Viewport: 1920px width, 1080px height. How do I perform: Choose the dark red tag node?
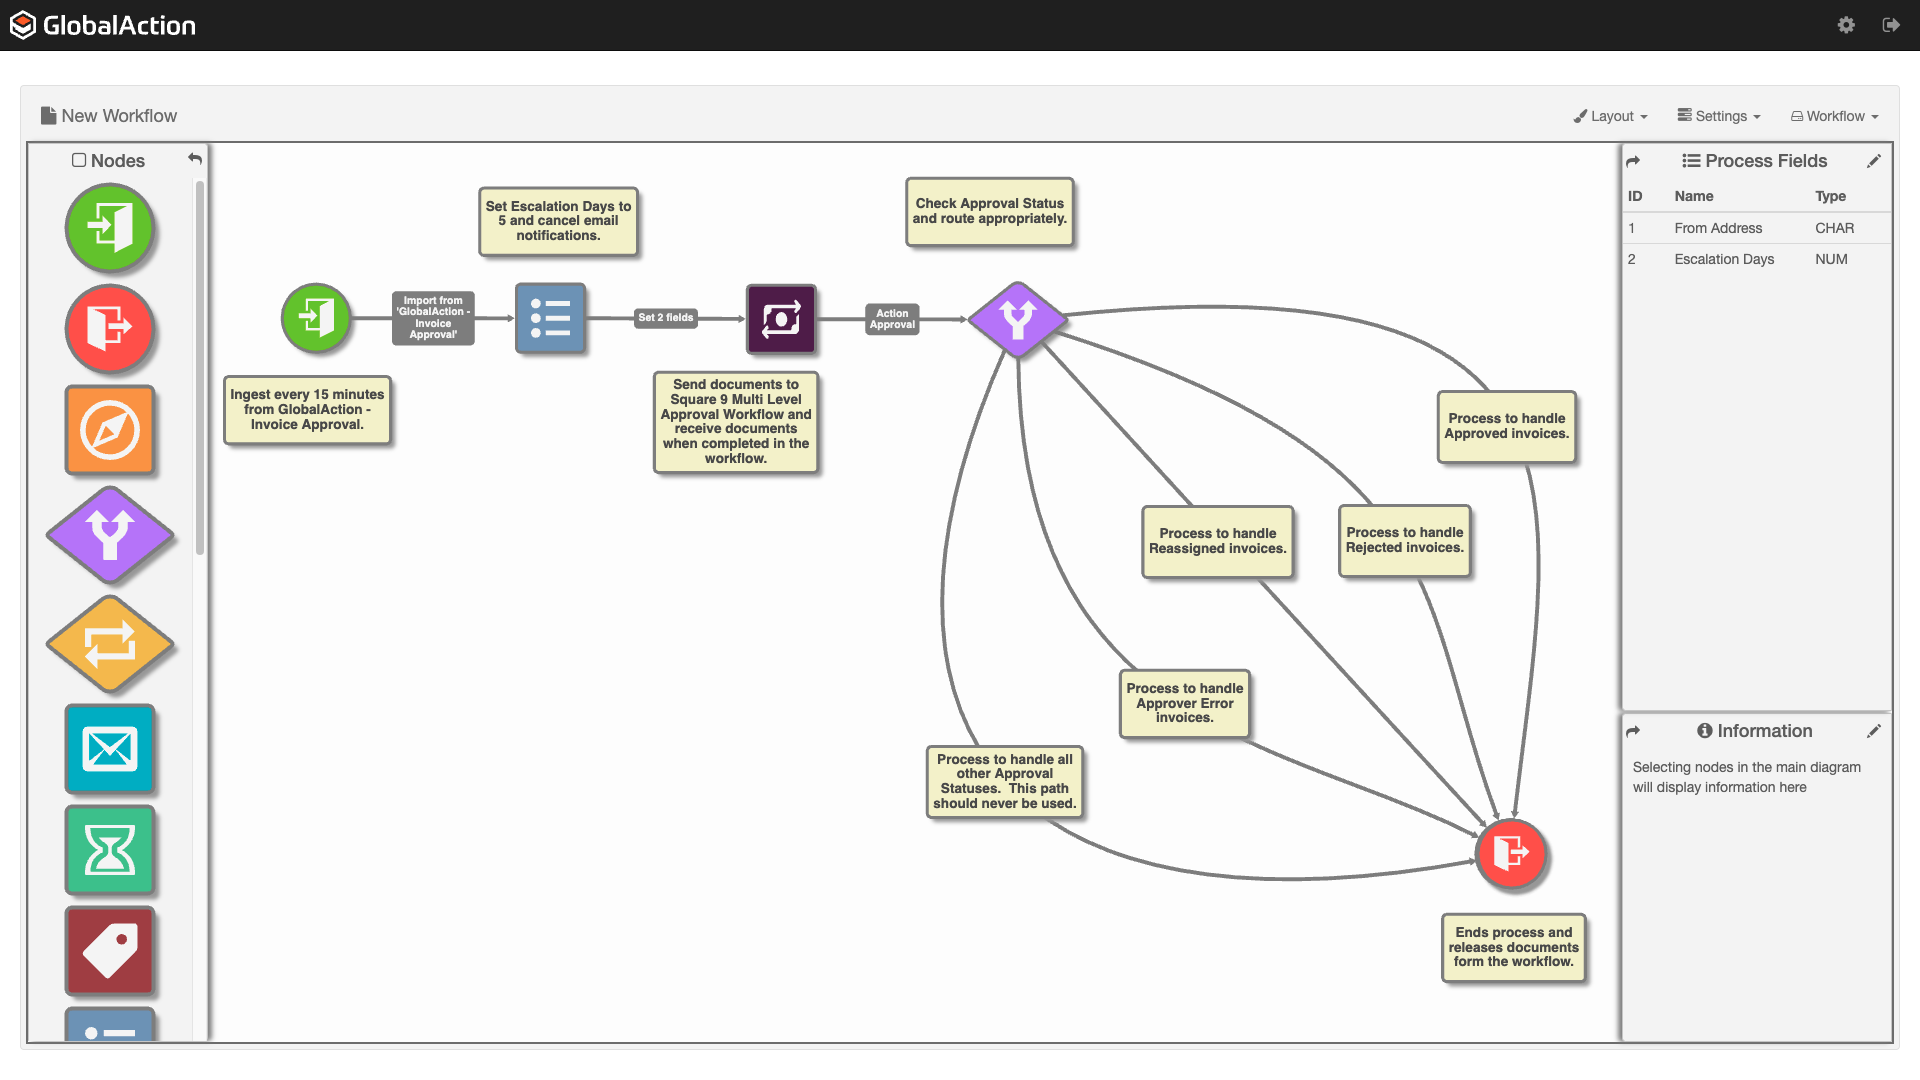click(109, 950)
